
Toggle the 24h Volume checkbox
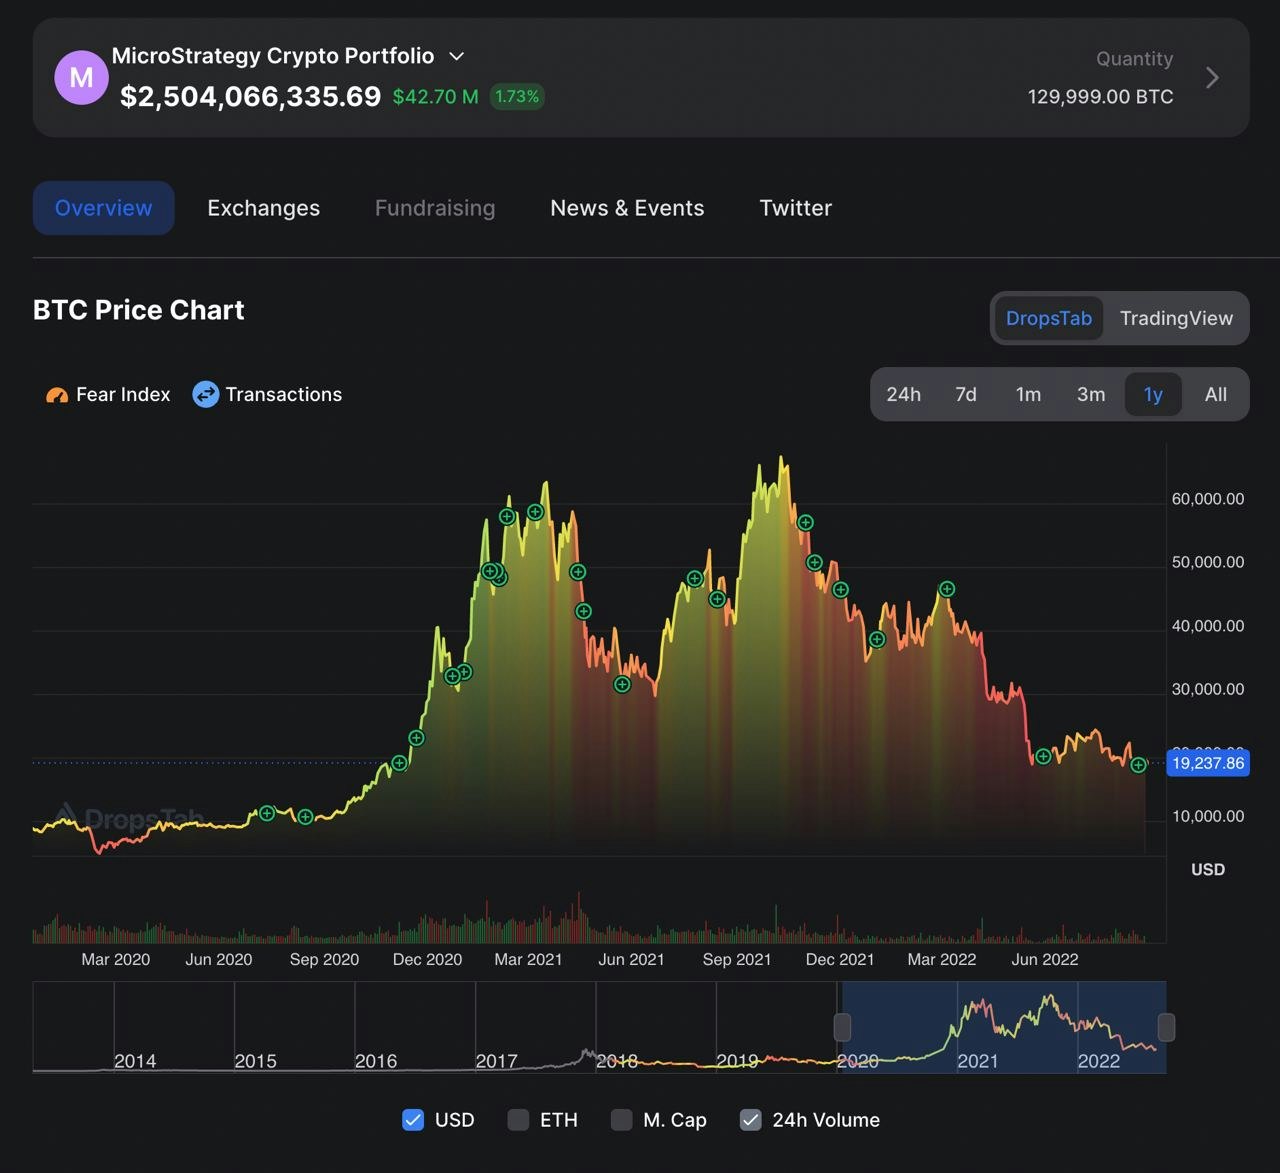750,1120
